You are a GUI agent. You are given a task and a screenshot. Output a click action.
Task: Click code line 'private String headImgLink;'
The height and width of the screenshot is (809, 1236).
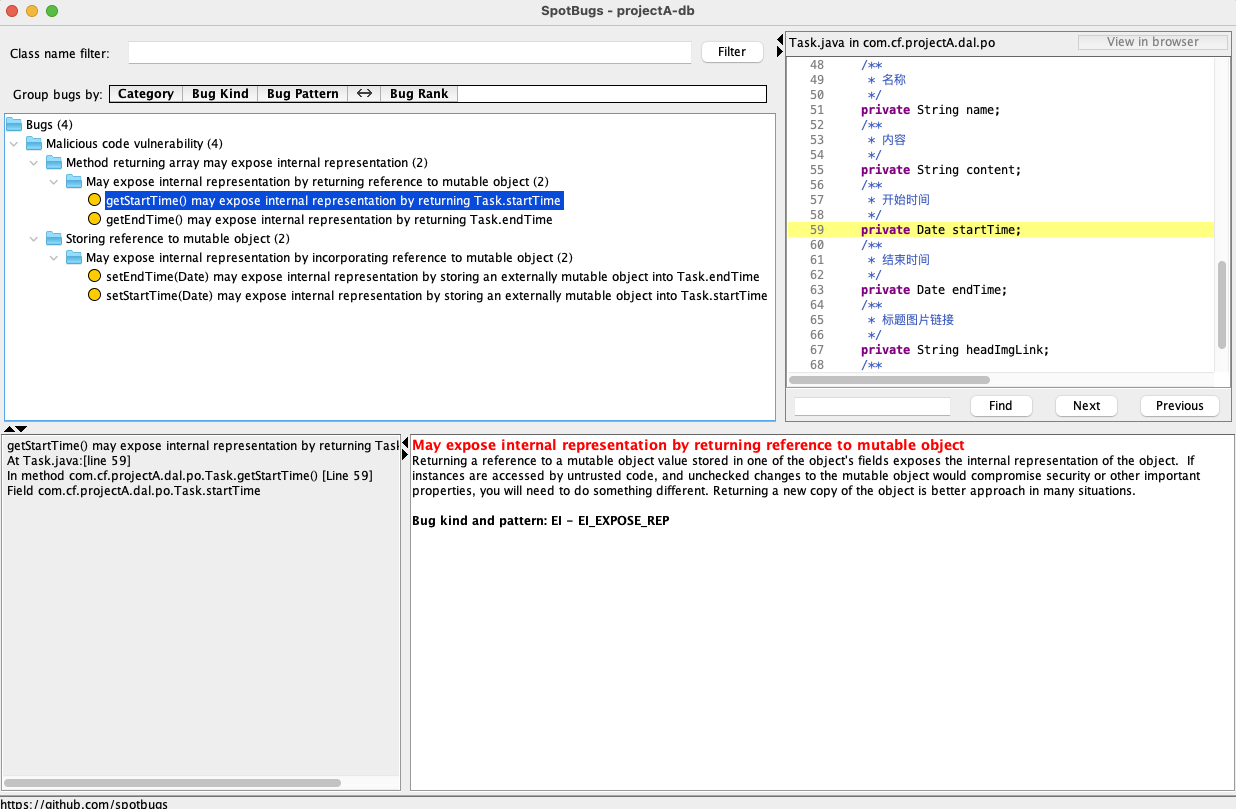point(955,350)
